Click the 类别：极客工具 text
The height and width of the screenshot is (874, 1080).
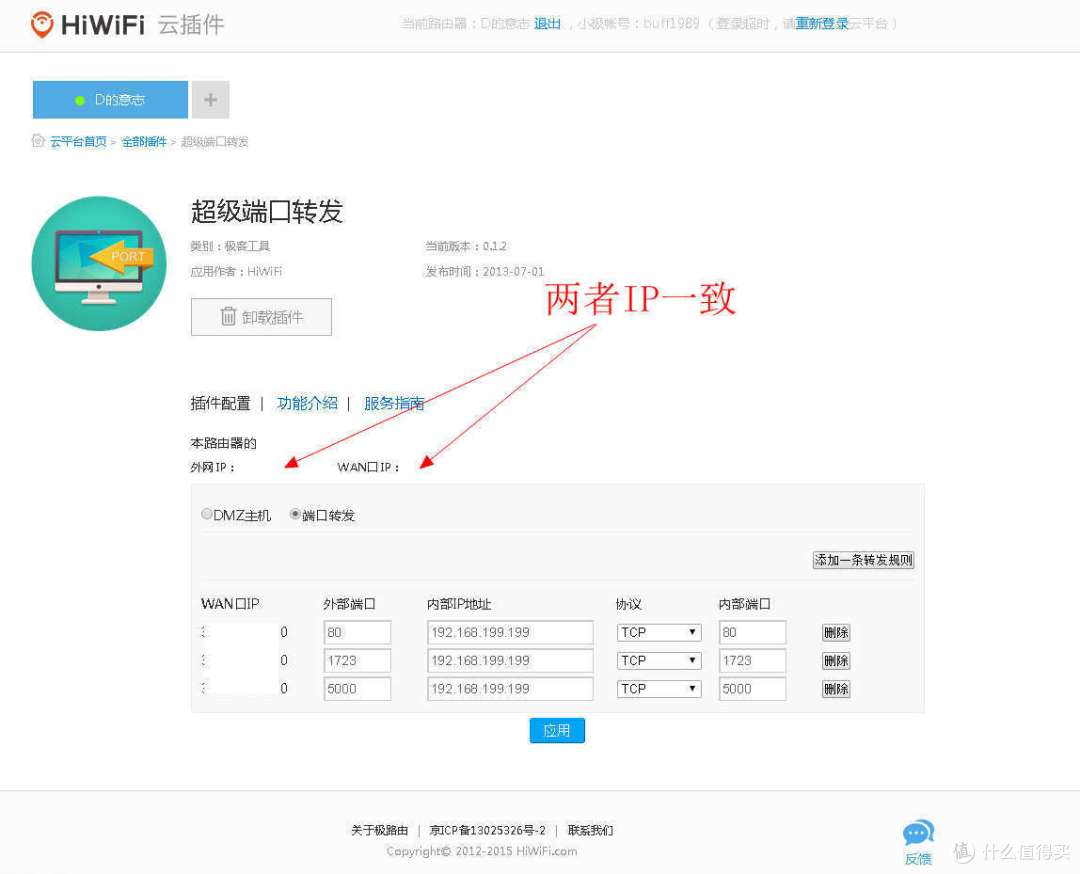[x=230, y=246]
